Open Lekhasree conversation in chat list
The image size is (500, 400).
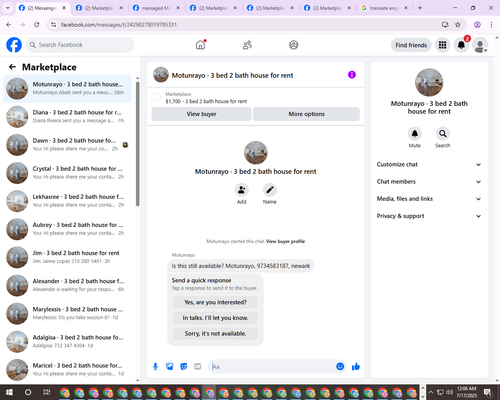point(67,201)
